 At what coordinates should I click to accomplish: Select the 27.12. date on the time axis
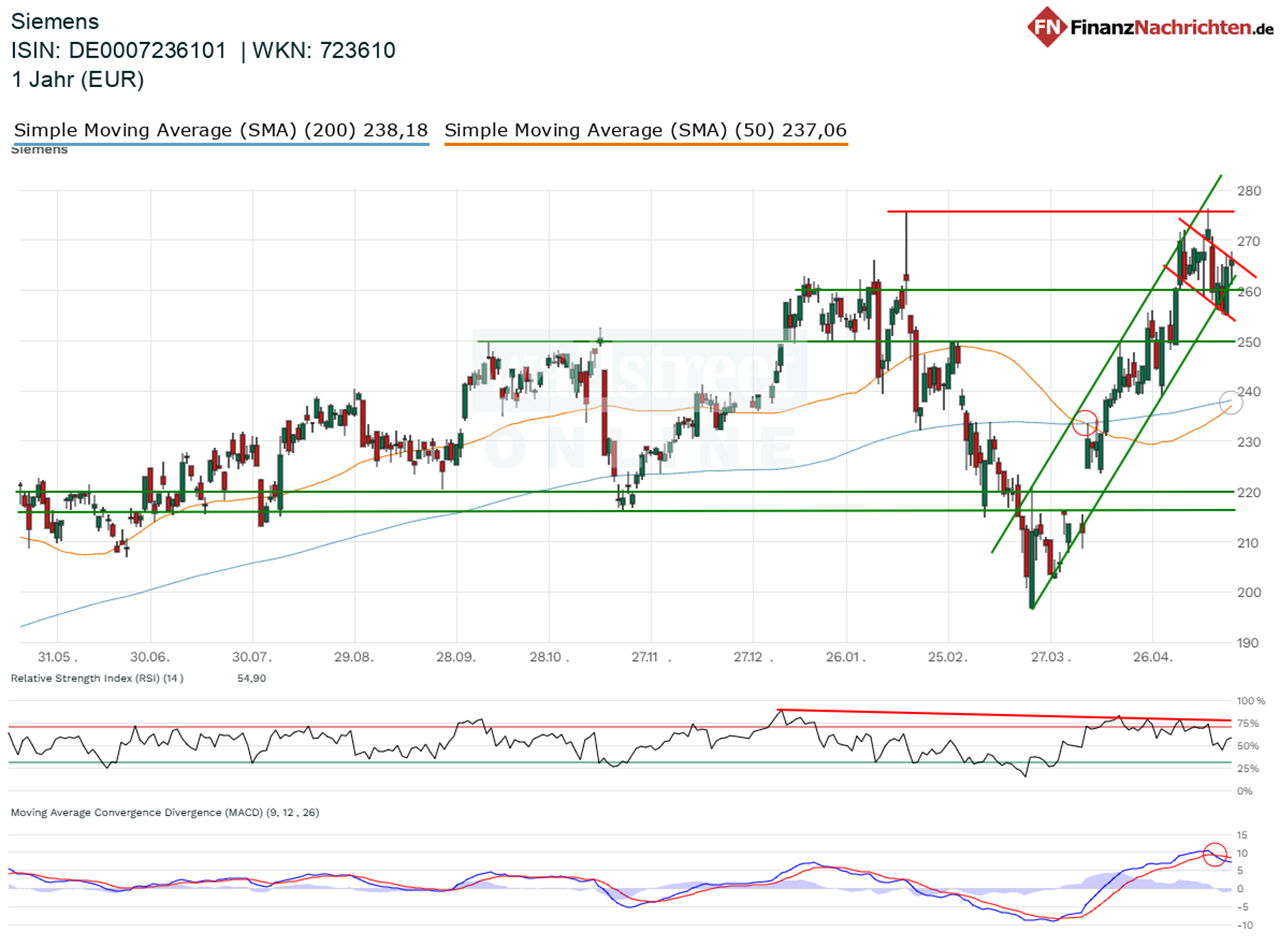point(753,659)
